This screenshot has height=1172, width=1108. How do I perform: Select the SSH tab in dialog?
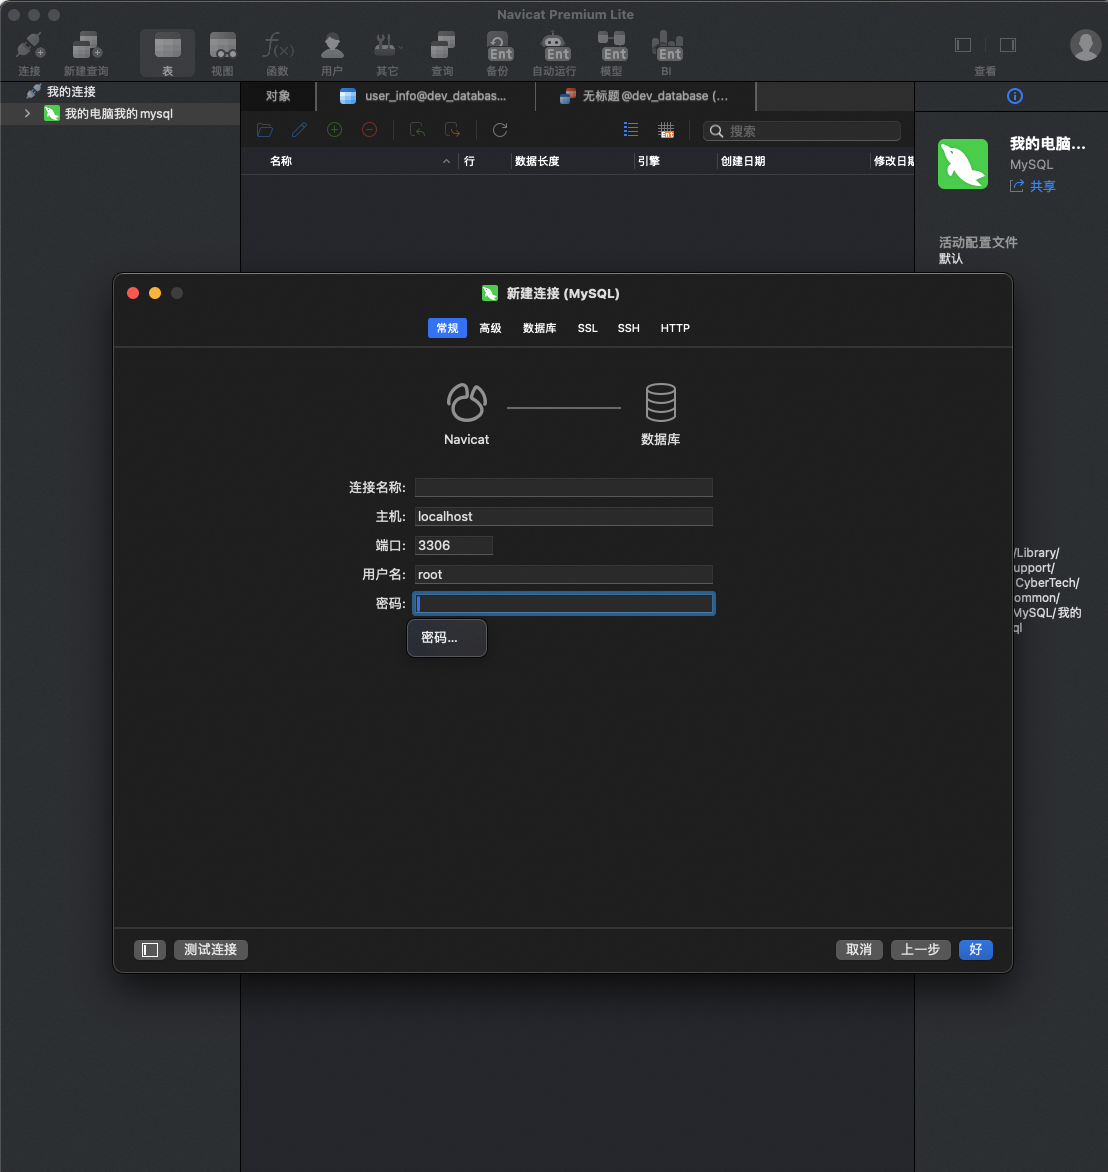tap(629, 328)
